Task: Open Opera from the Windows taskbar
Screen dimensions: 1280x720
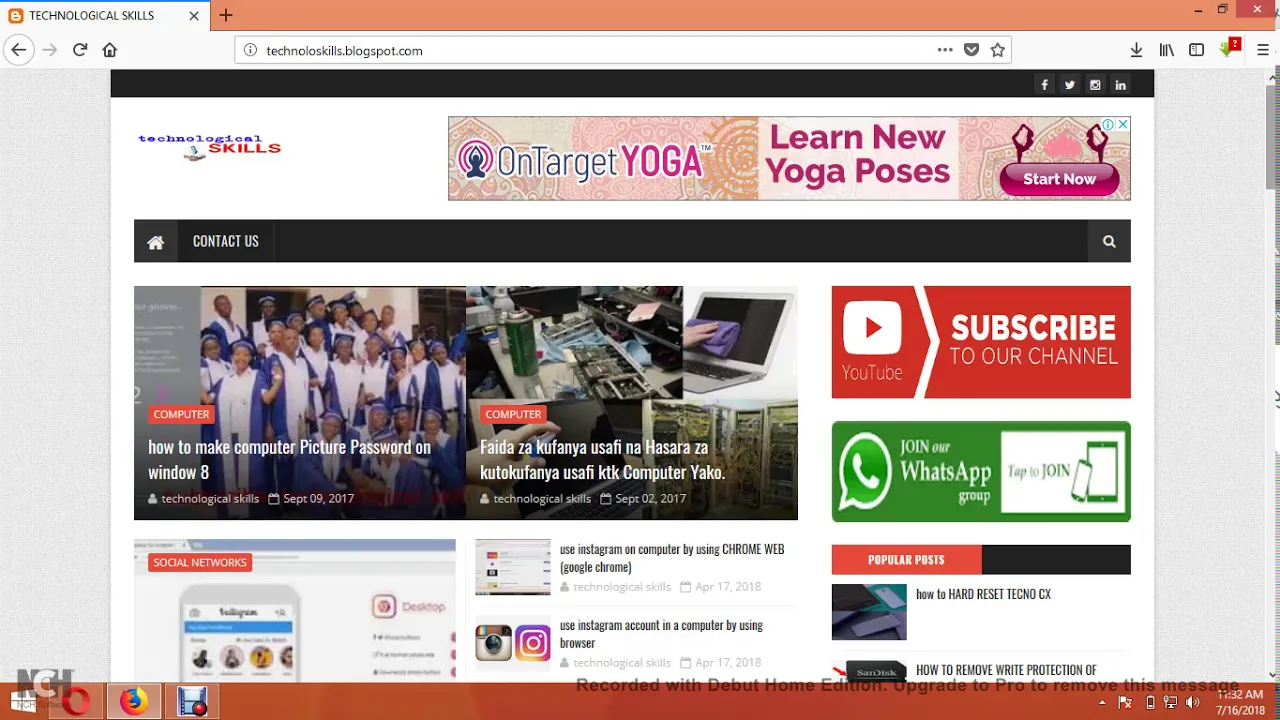Action: click(77, 702)
